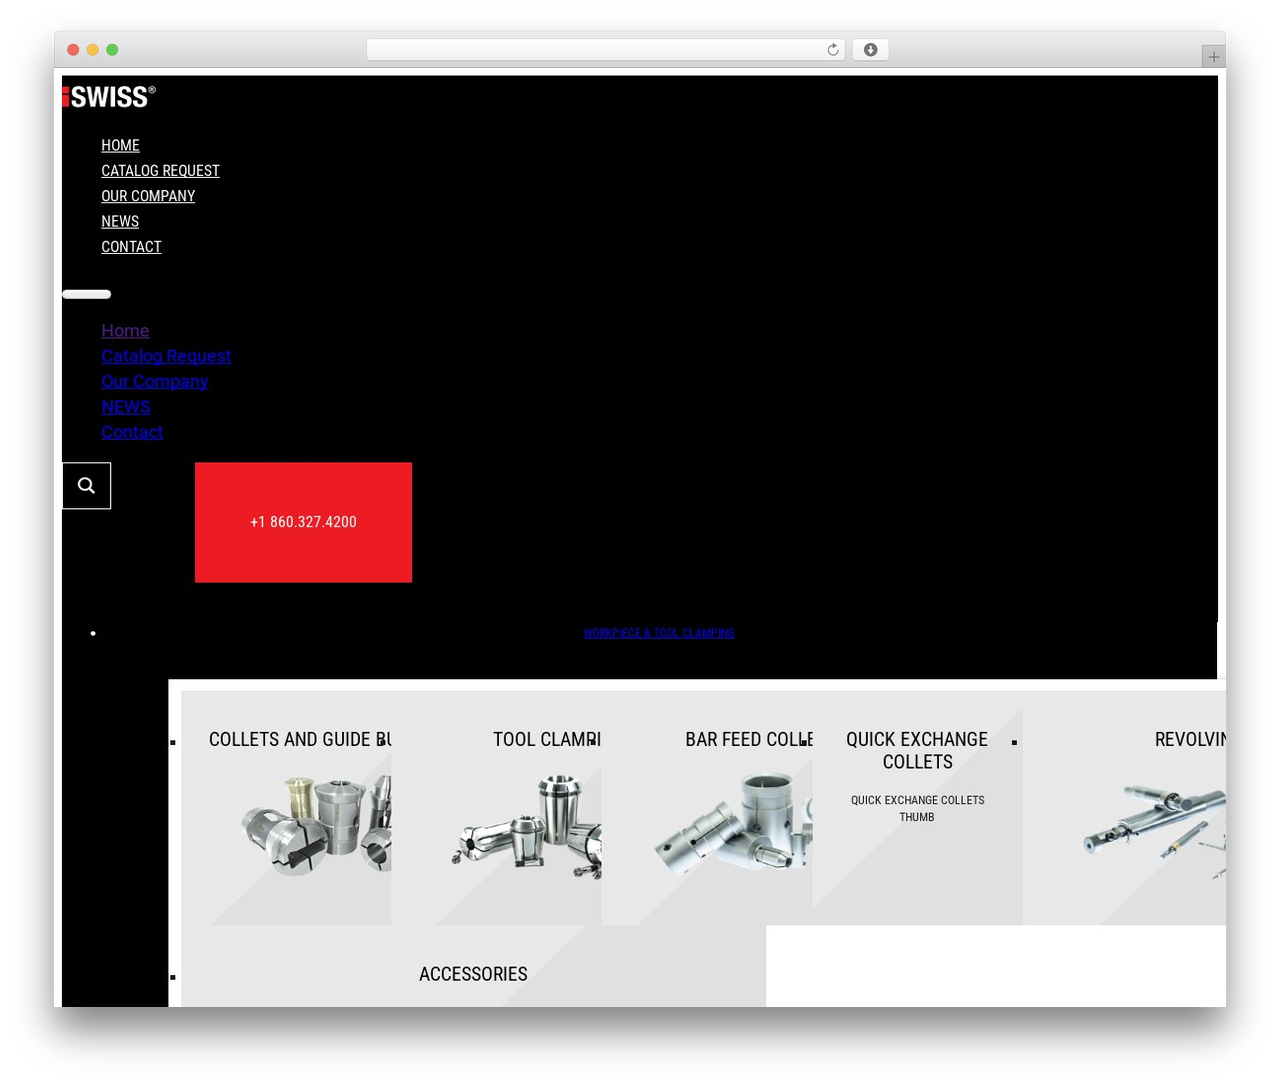Select OUR COMPANY in the top menu
Image resolution: width=1280 pixels, height=1084 pixels.
point(148,196)
